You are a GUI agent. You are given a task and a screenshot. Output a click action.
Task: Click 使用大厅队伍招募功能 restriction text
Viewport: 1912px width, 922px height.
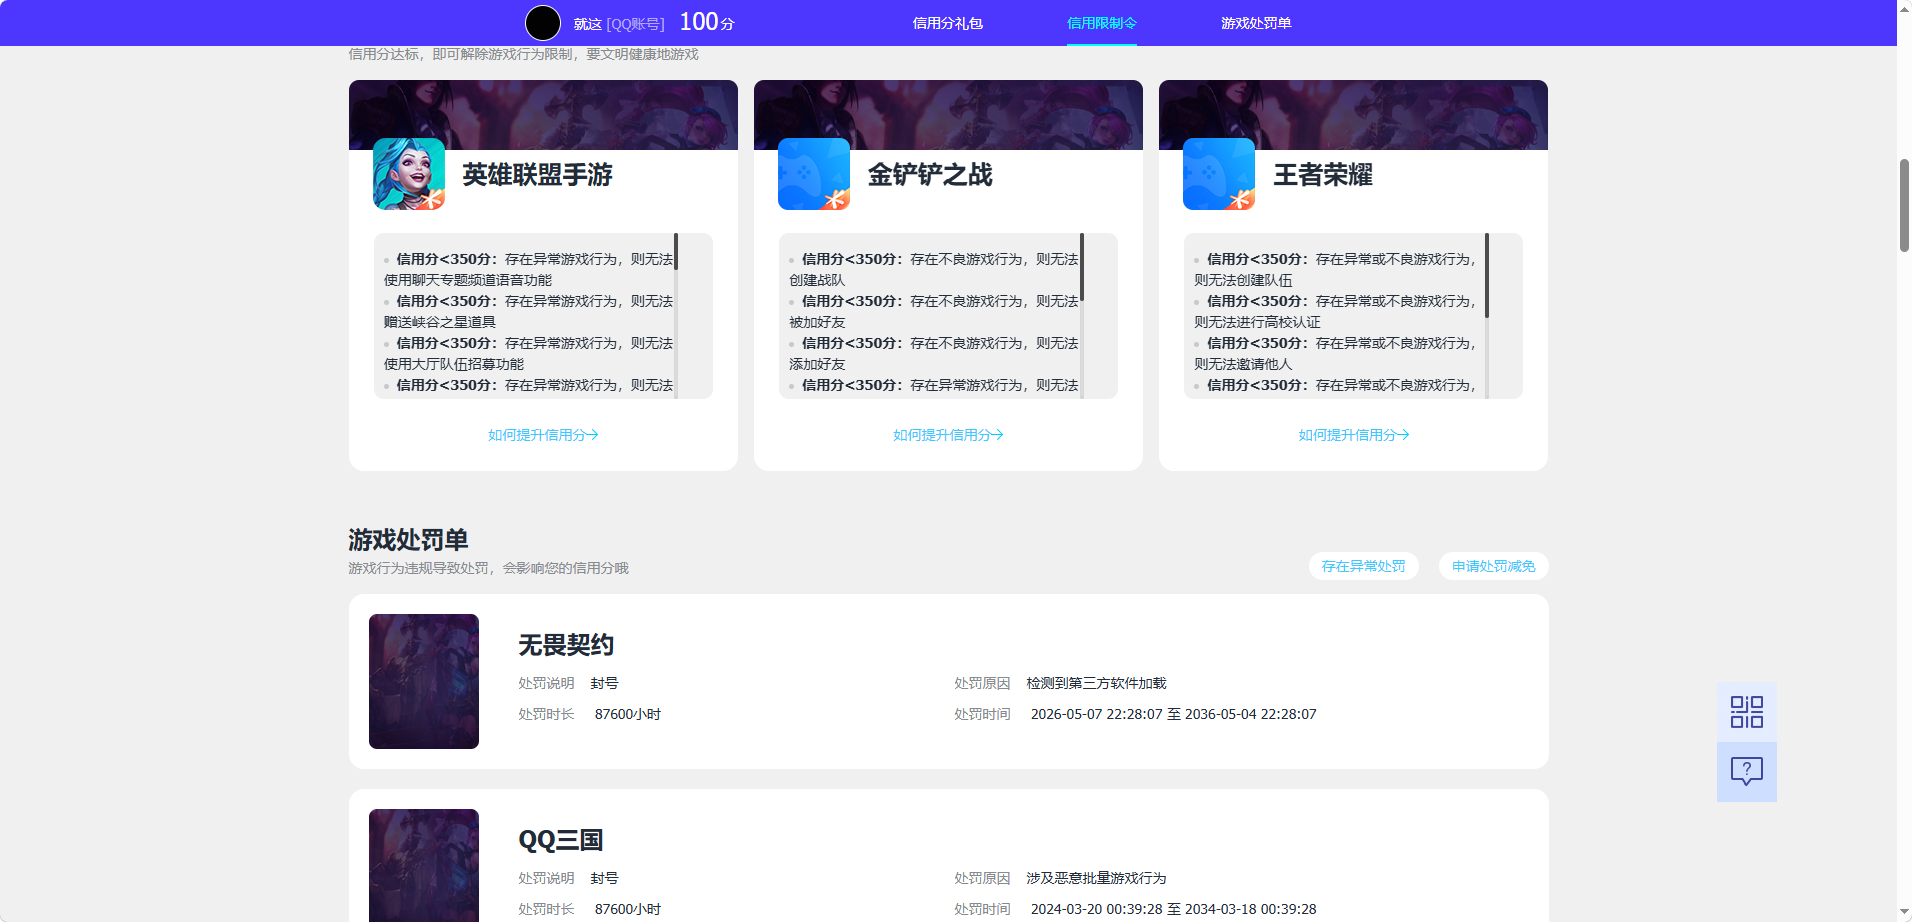click(x=454, y=364)
